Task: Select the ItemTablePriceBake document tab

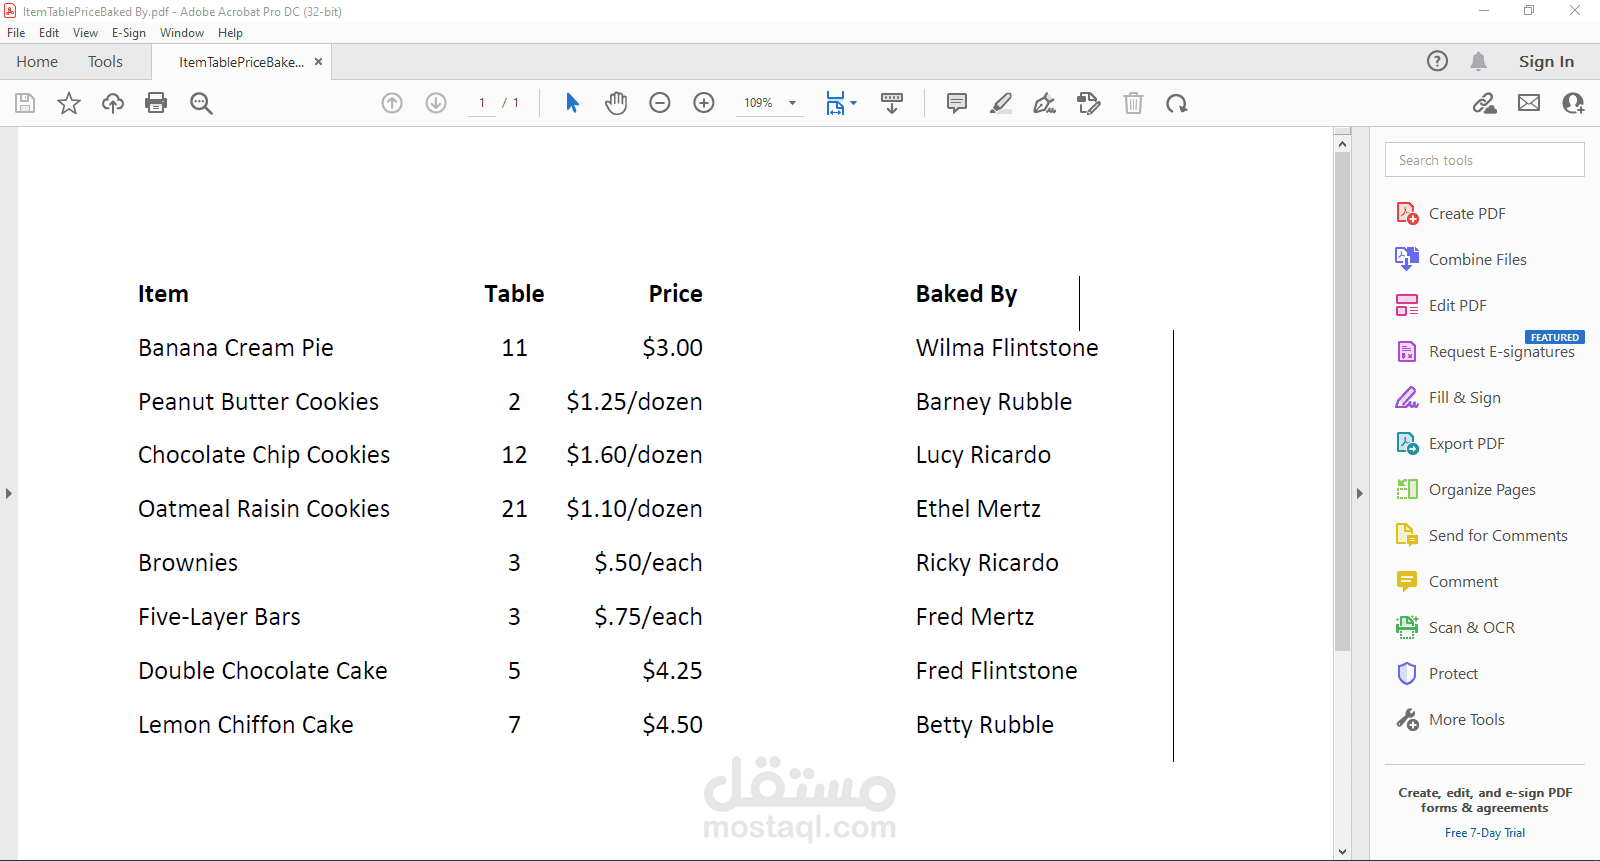Action: point(241,62)
